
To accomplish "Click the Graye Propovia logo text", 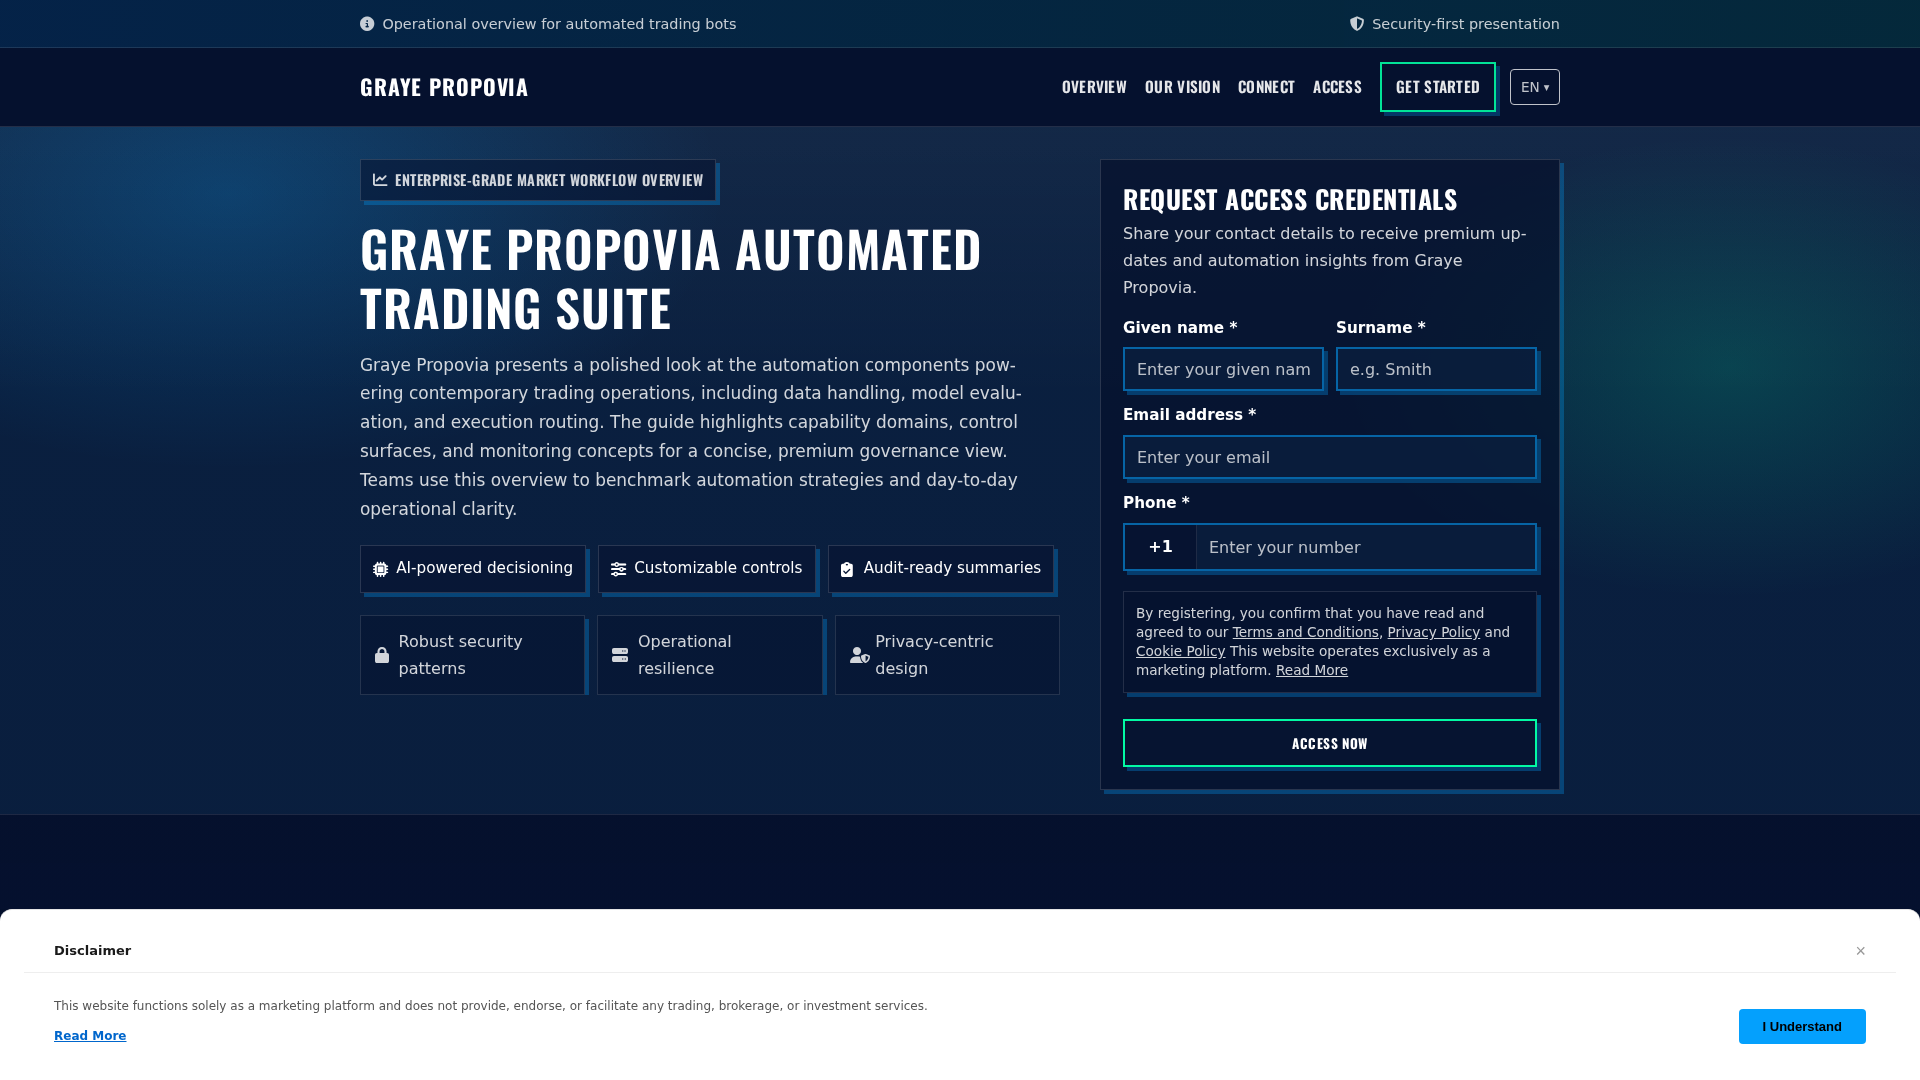I will pos(444,87).
